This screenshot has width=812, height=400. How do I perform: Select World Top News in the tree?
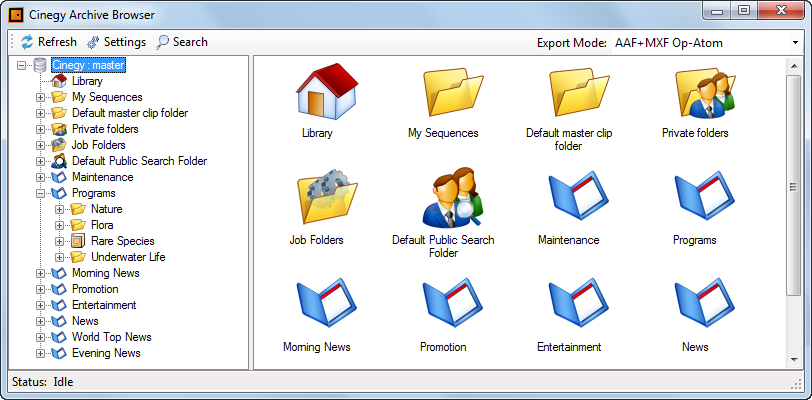point(112,337)
